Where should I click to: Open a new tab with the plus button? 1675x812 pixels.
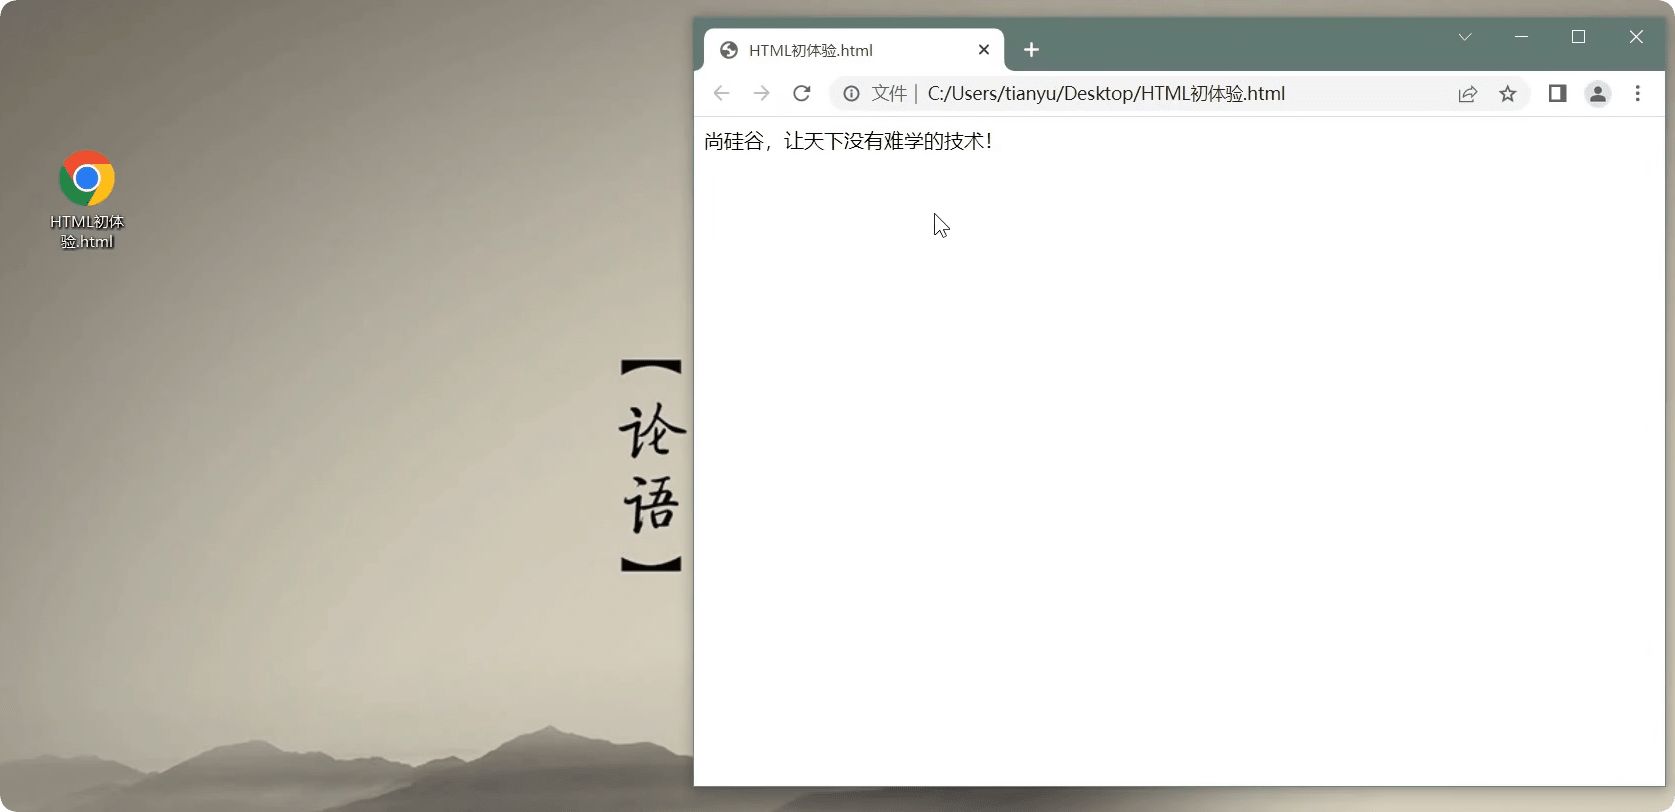pos(1031,50)
